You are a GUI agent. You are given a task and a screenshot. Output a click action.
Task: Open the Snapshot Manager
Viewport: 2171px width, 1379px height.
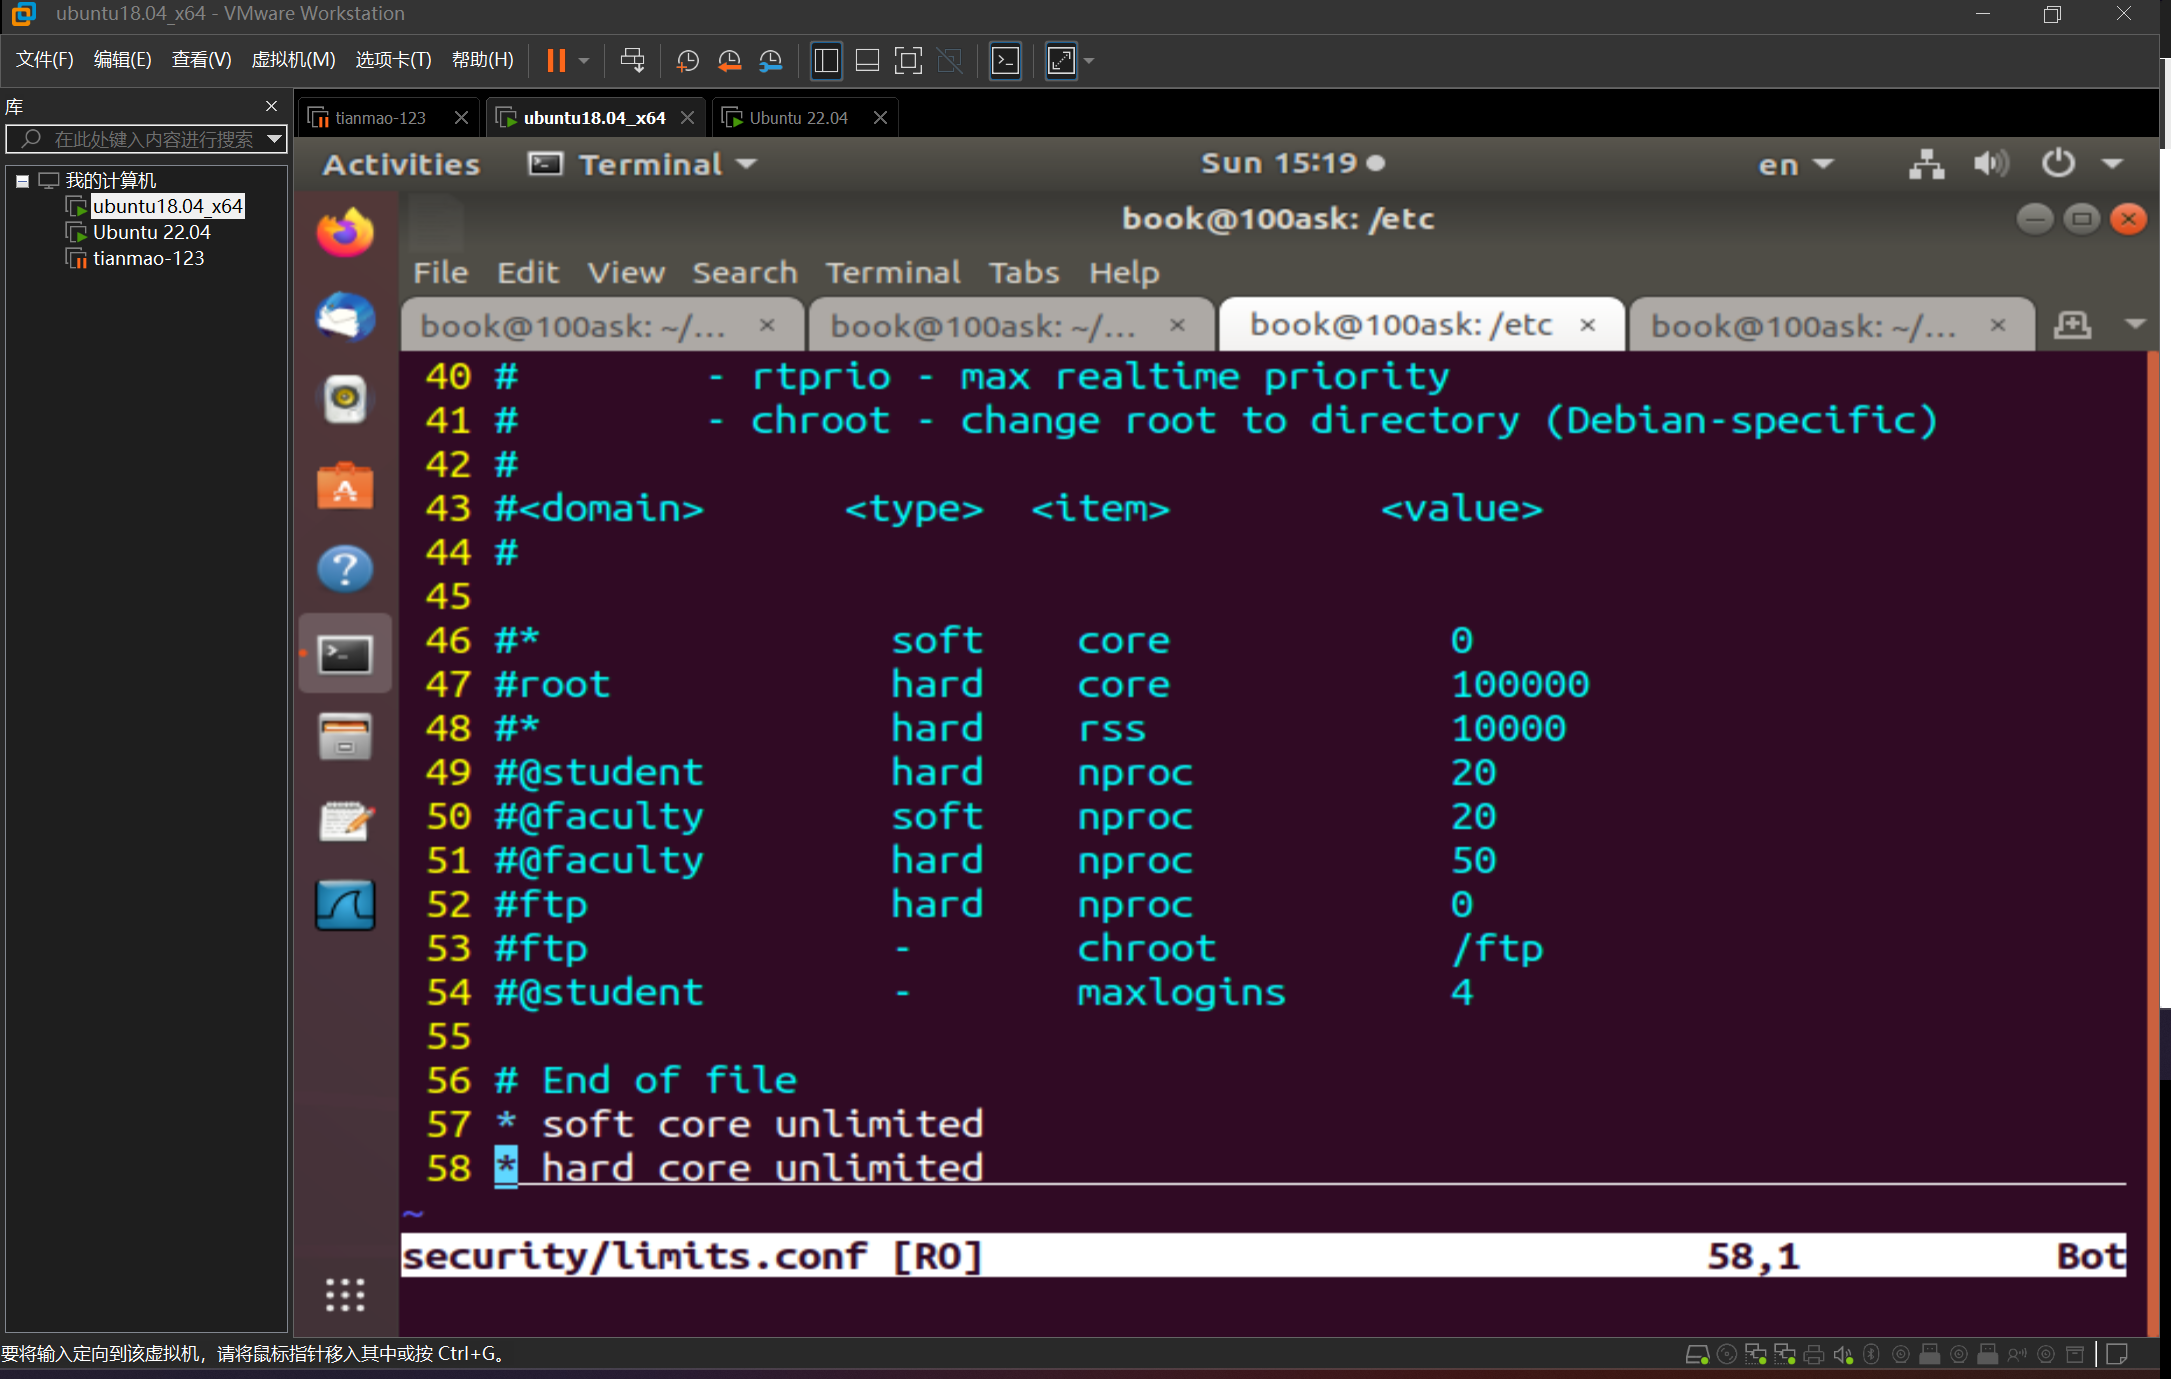tap(770, 60)
